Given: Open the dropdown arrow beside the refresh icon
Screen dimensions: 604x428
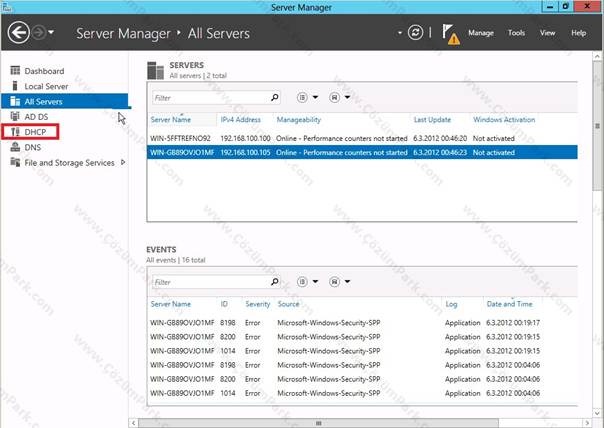Looking at the screenshot, I should (x=400, y=33).
